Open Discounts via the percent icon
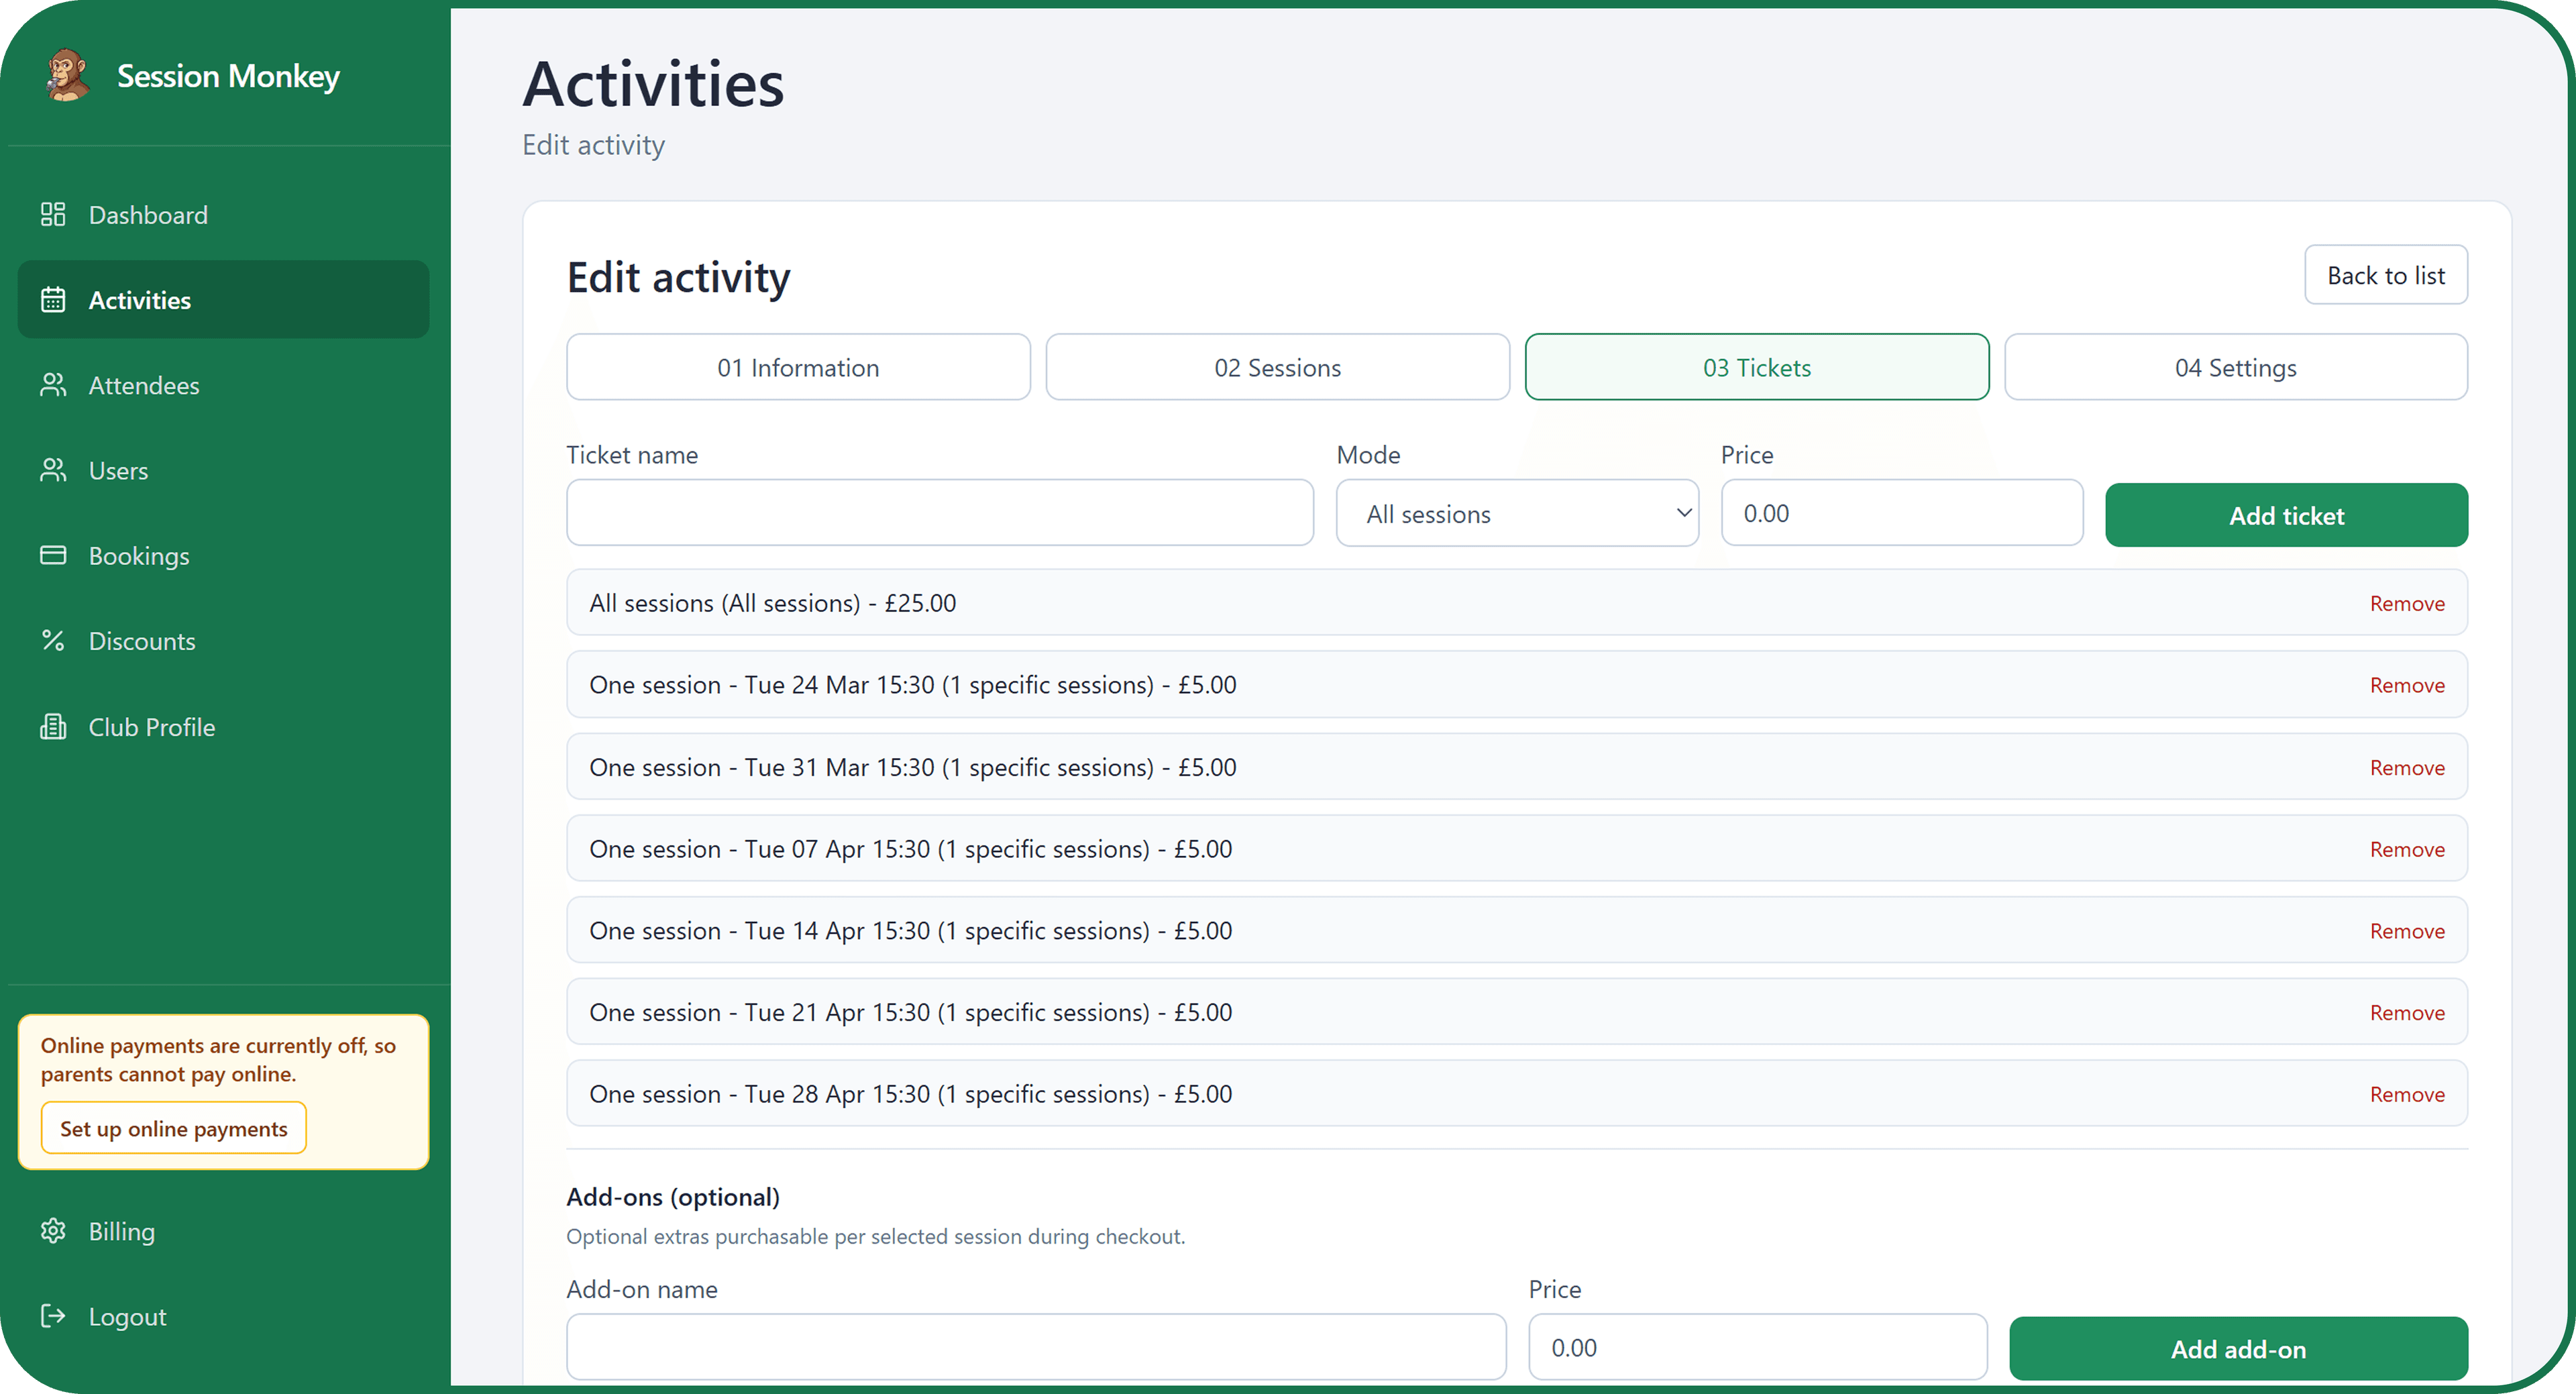The width and height of the screenshot is (2576, 1394). (x=53, y=640)
